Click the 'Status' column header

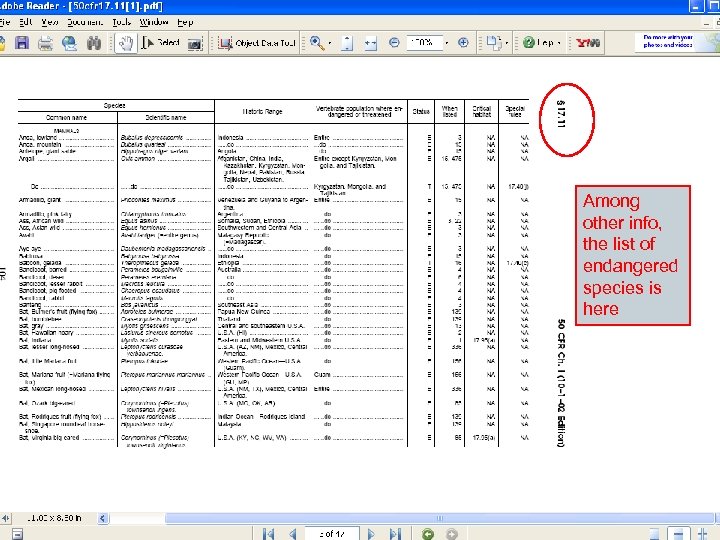click(421, 112)
